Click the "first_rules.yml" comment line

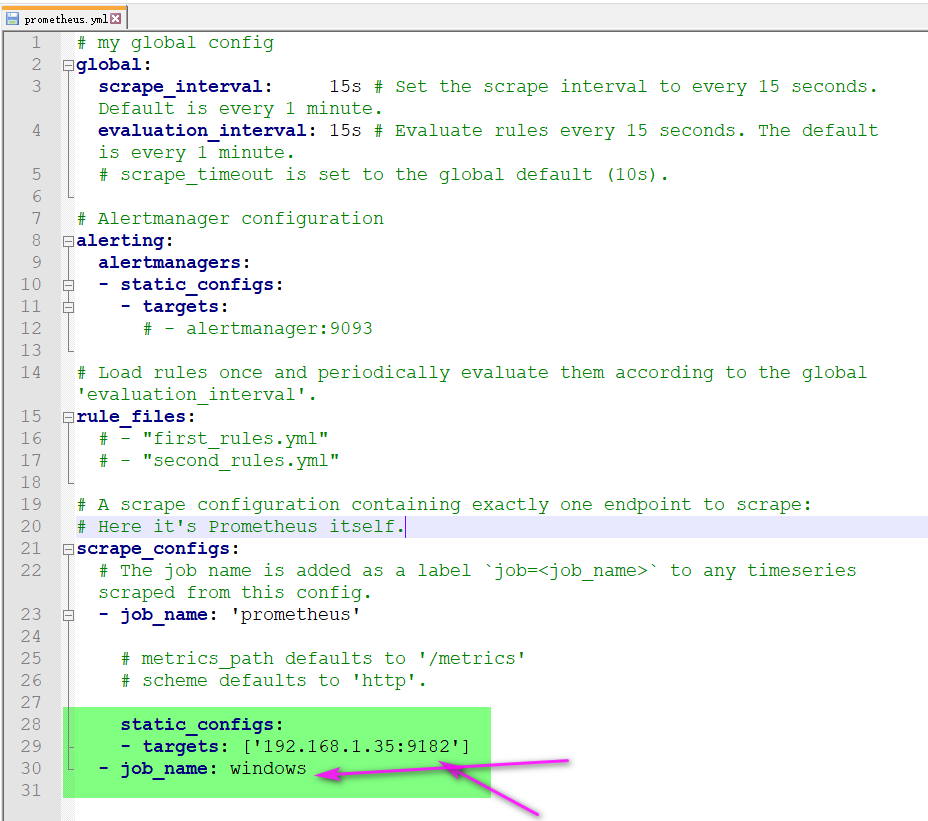(x=213, y=439)
